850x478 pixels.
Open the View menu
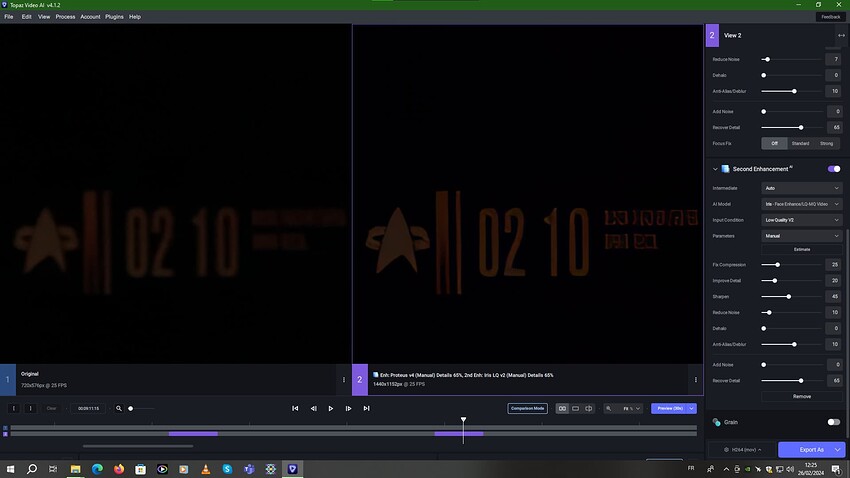click(44, 17)
